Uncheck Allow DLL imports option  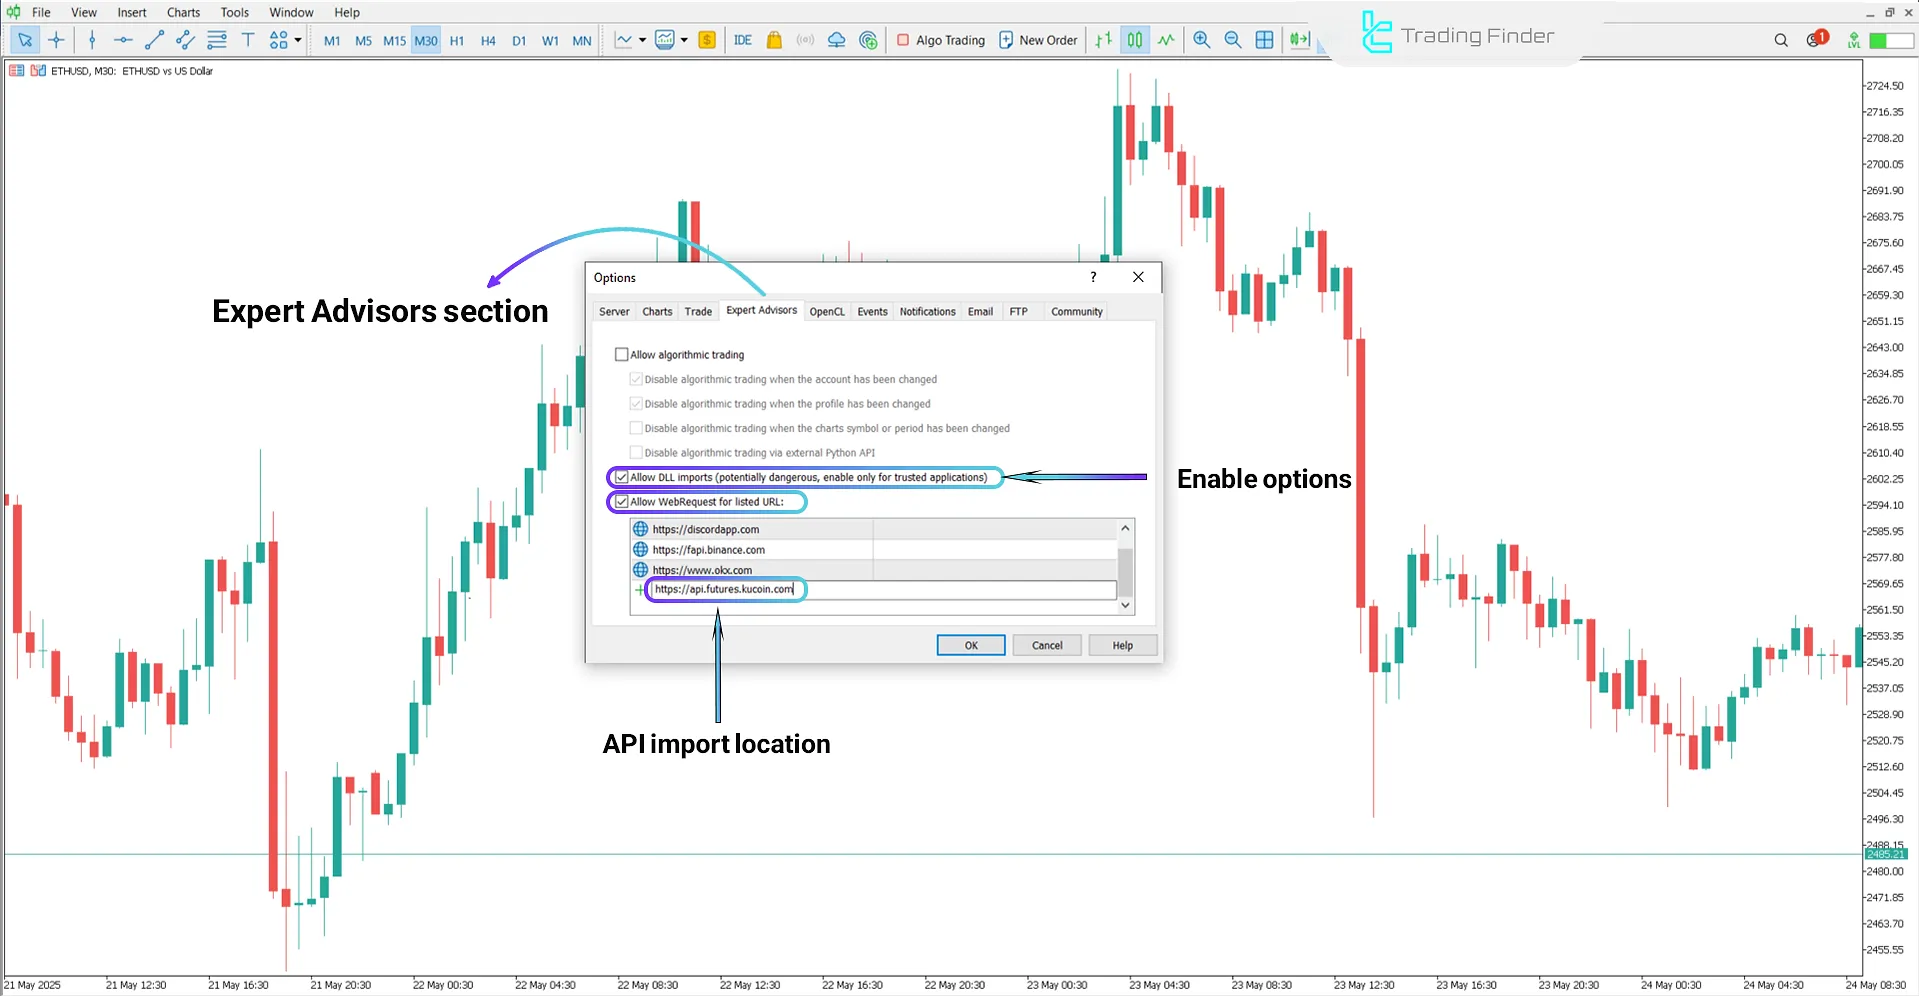[622, 478]
